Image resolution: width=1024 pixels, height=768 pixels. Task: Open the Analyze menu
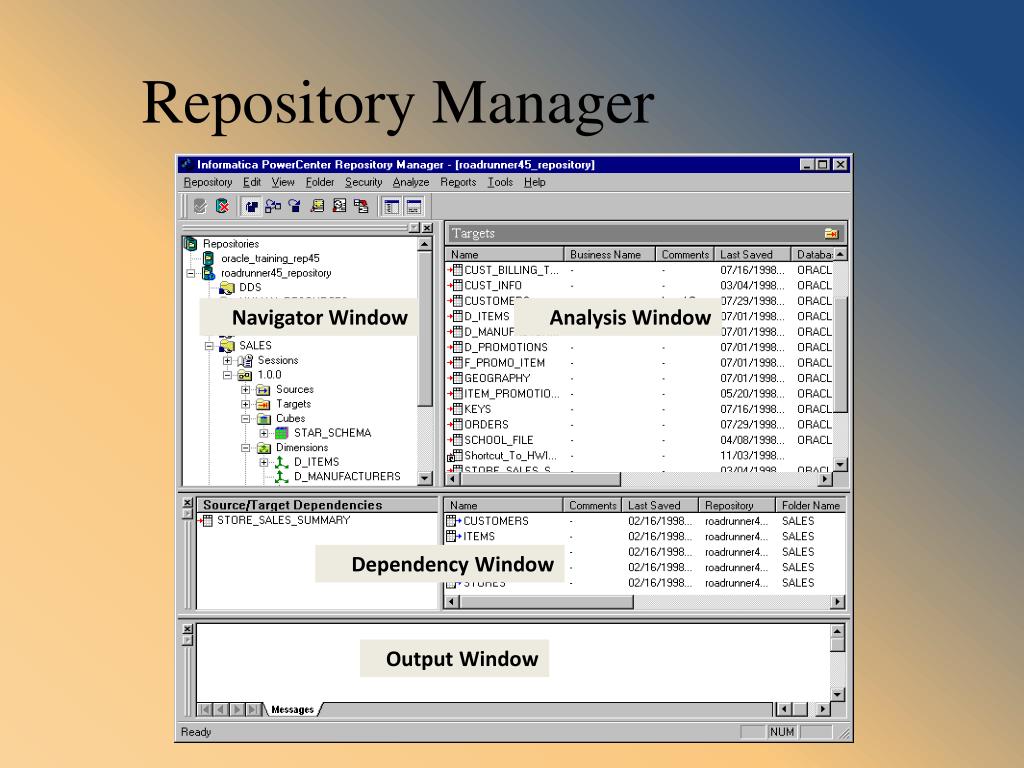tap(411, 182)
